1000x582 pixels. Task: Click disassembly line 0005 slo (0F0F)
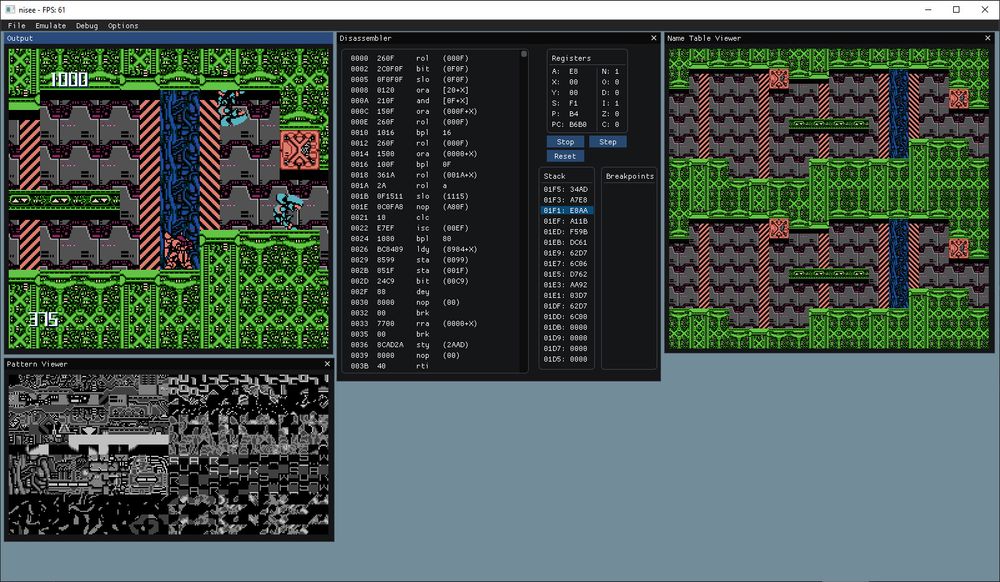(x=409, y=80)
